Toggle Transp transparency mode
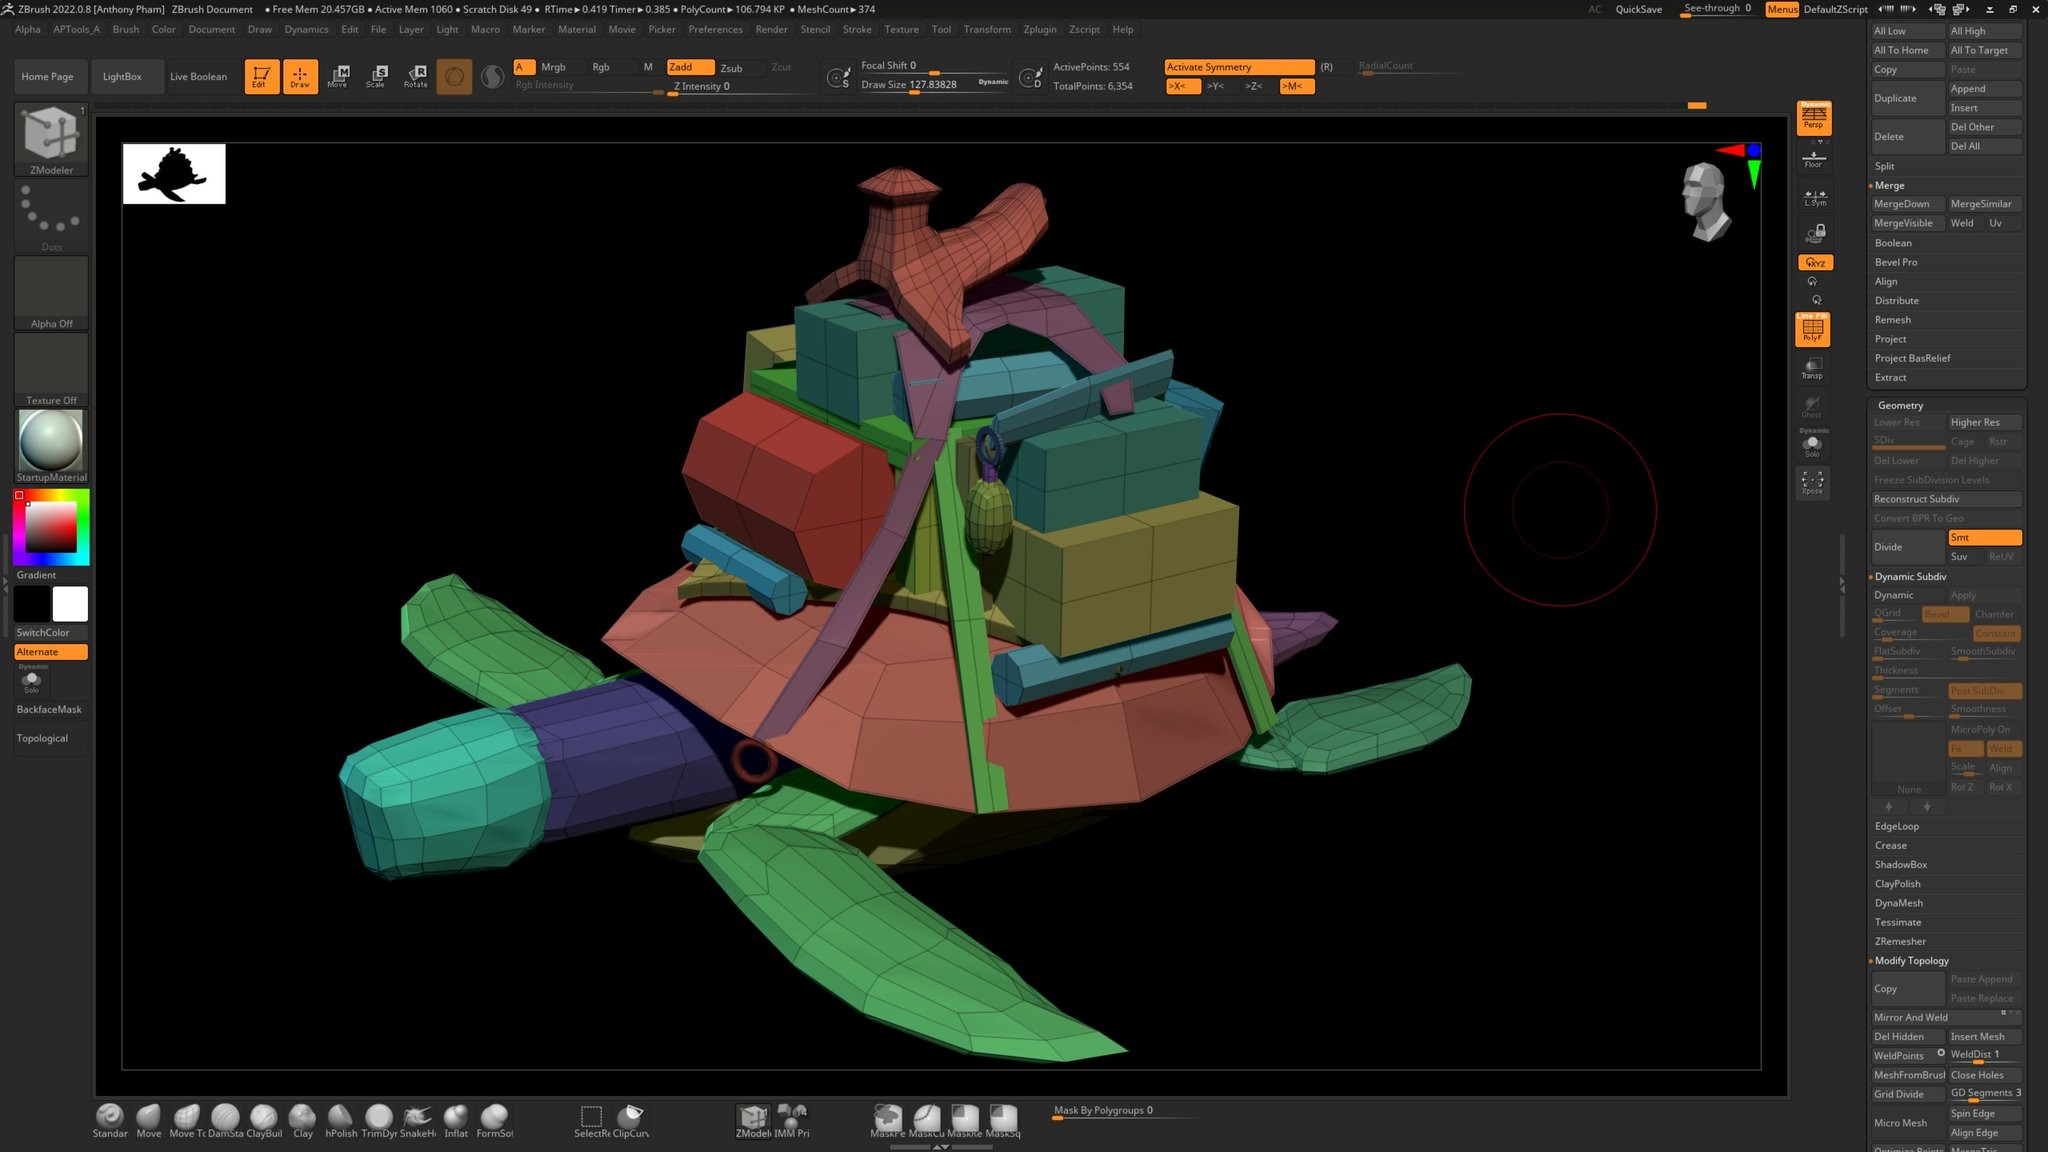This screenshot has width=2048, height=1152. [1813, 368]
